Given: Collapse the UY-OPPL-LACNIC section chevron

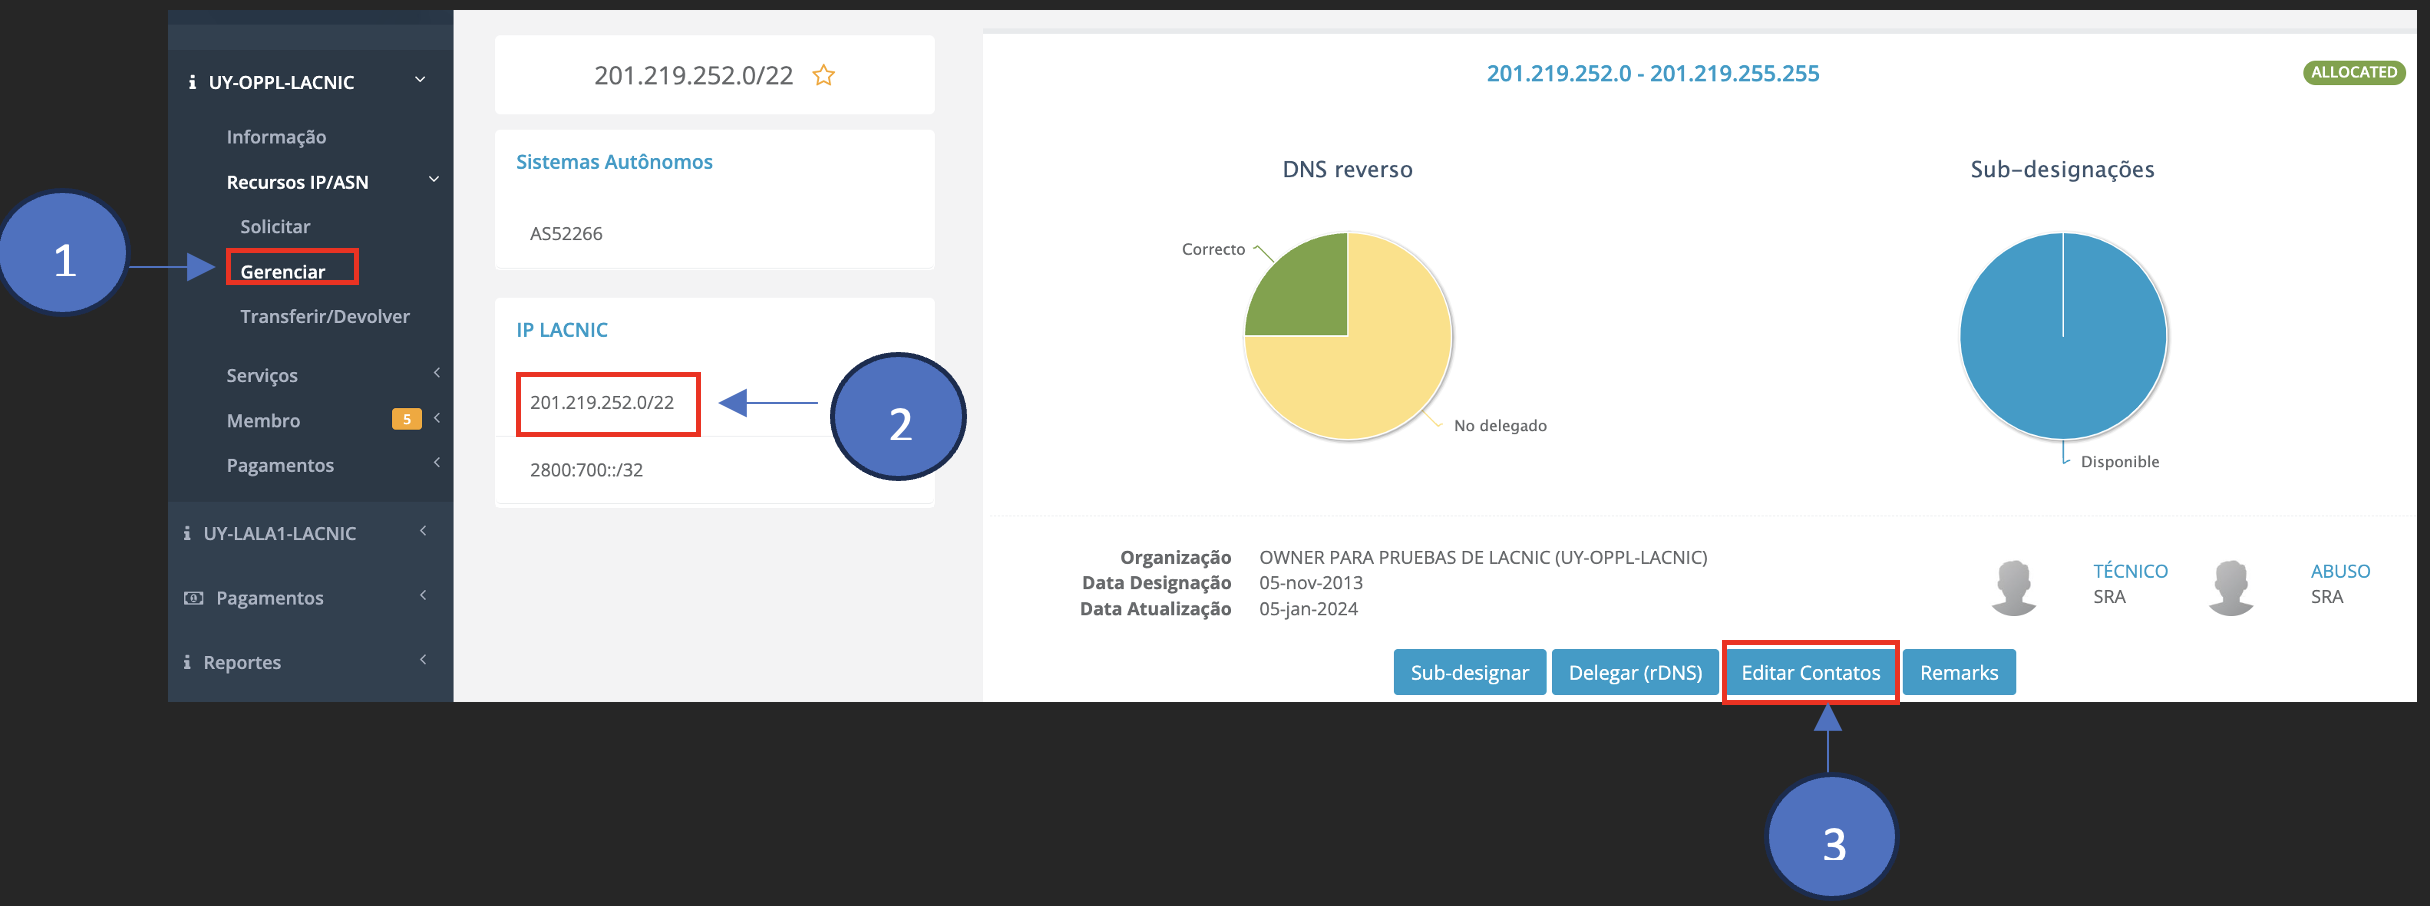Looking at the screenshot, I should (420, 80).
